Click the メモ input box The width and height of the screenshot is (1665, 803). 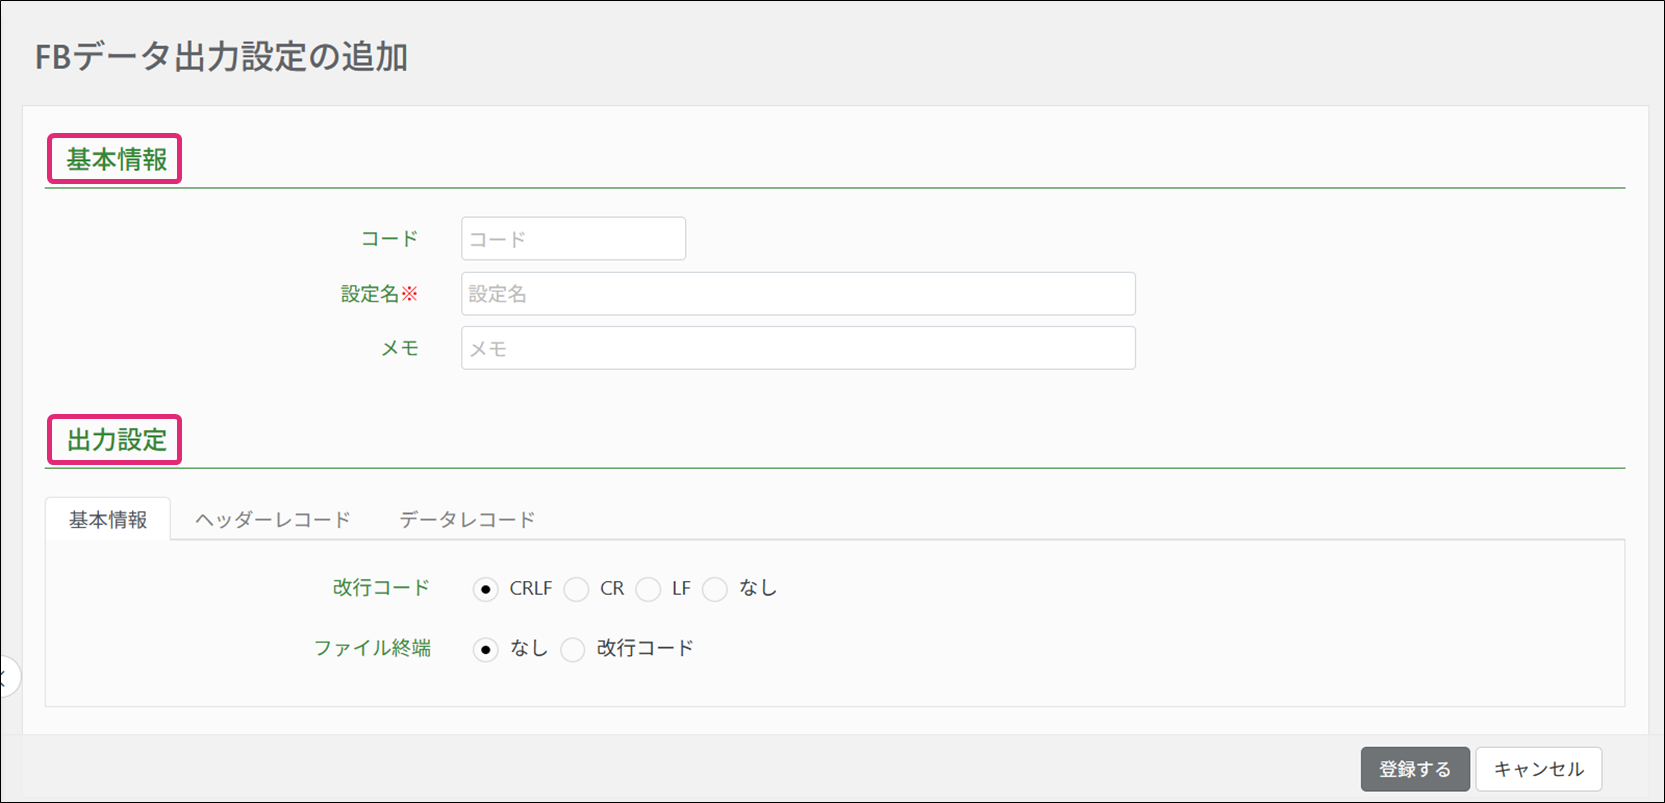tap(798, 348)
